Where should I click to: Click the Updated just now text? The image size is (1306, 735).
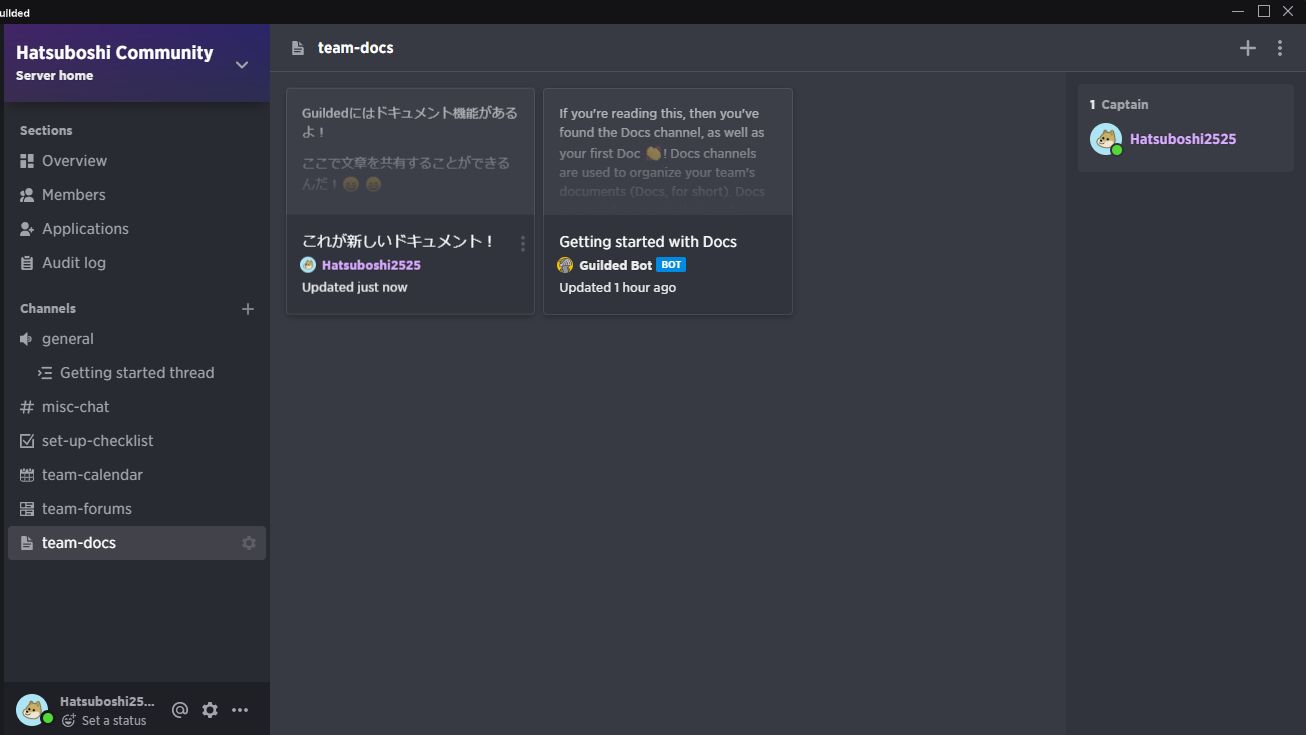(355, 287)
